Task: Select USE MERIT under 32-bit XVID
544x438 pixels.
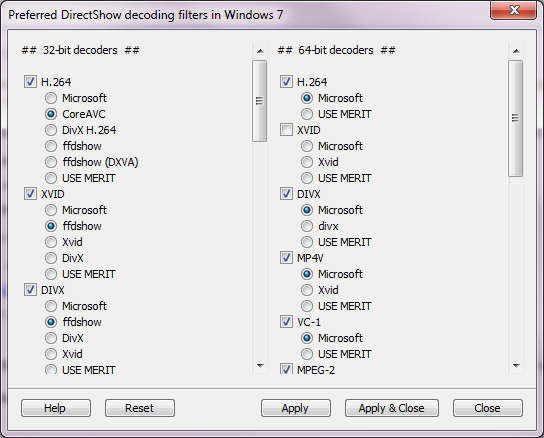Action: coord(51,274)
